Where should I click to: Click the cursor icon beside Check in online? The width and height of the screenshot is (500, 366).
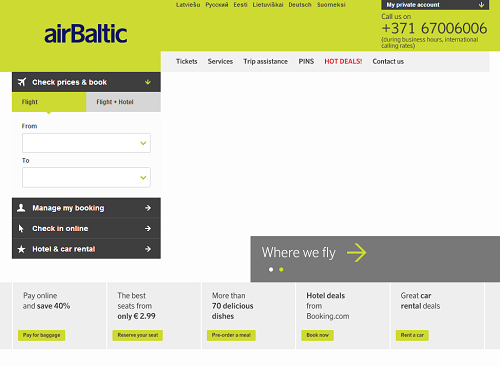pyautogui.click(x=21, y=229)
